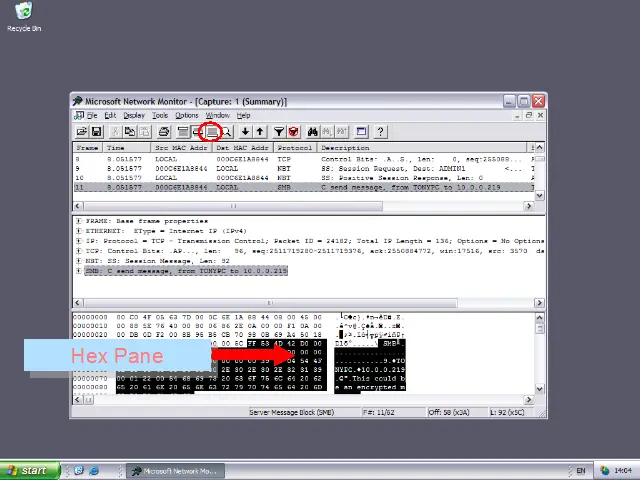Click the Save floppy disk toolbar icon

coord(97,131)
